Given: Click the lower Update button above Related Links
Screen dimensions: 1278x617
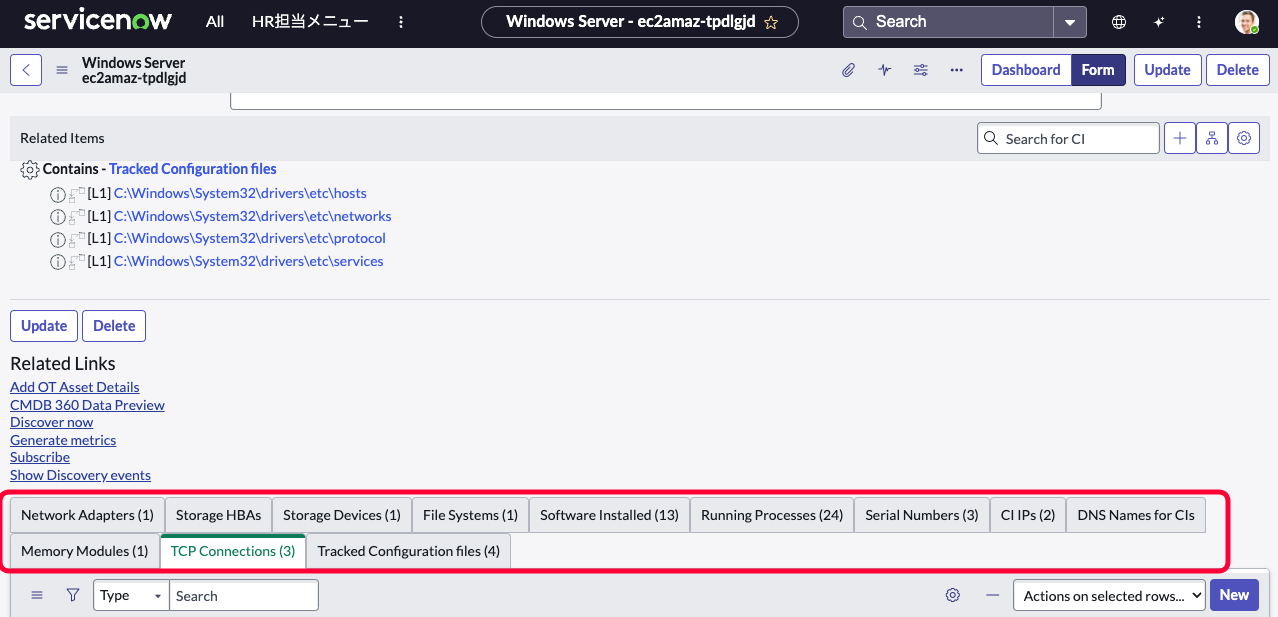Looking at the screenshot, I should coord(44,326).
